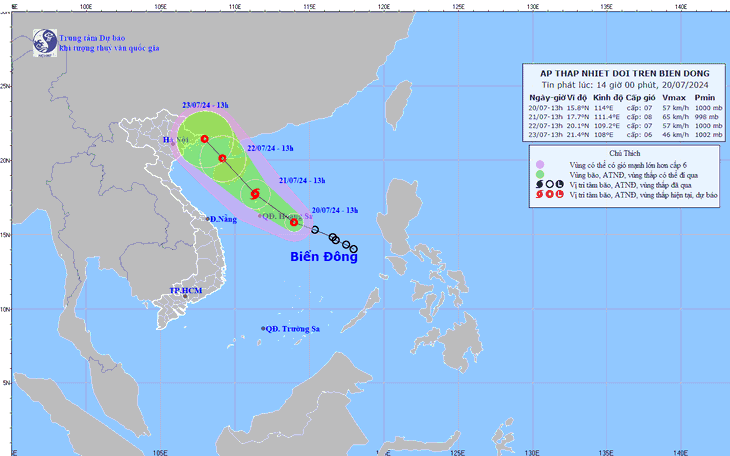The width and height of the screenshot is (730, 456).
Task: Click the '23/07-13h' table row date
Action: pos(546,135)
